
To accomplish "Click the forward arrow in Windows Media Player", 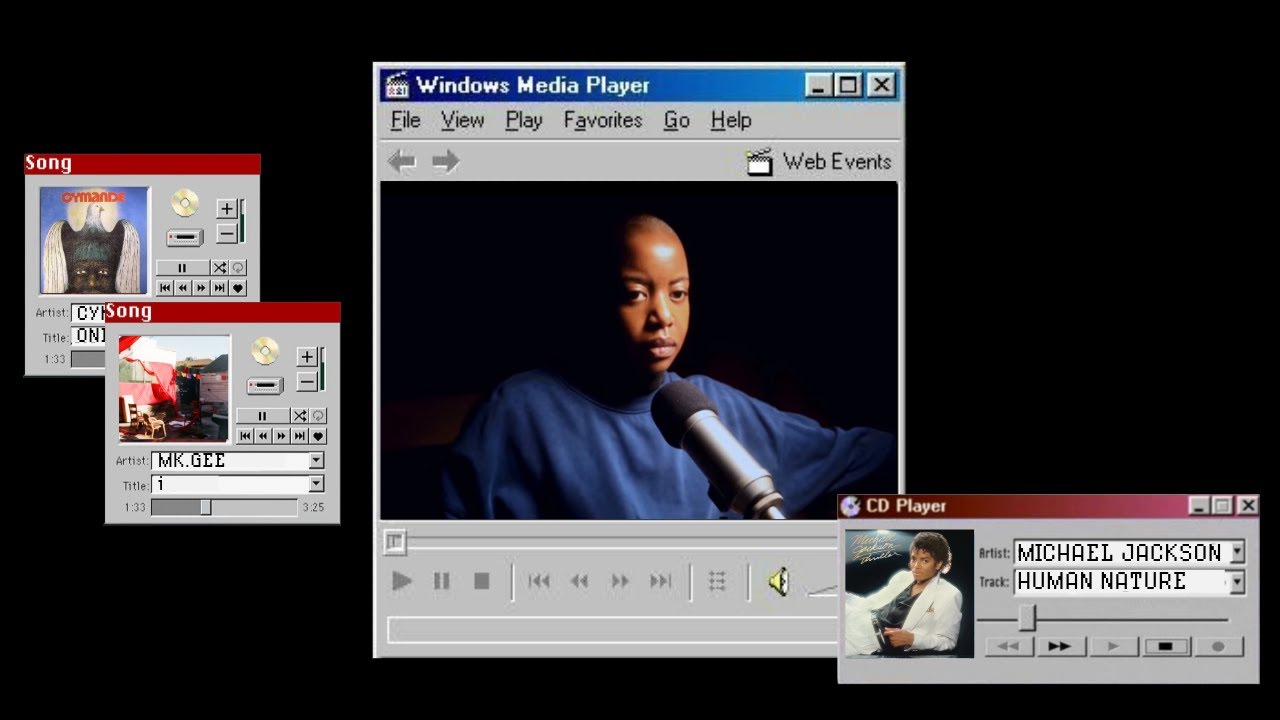I will click(445, 161).
